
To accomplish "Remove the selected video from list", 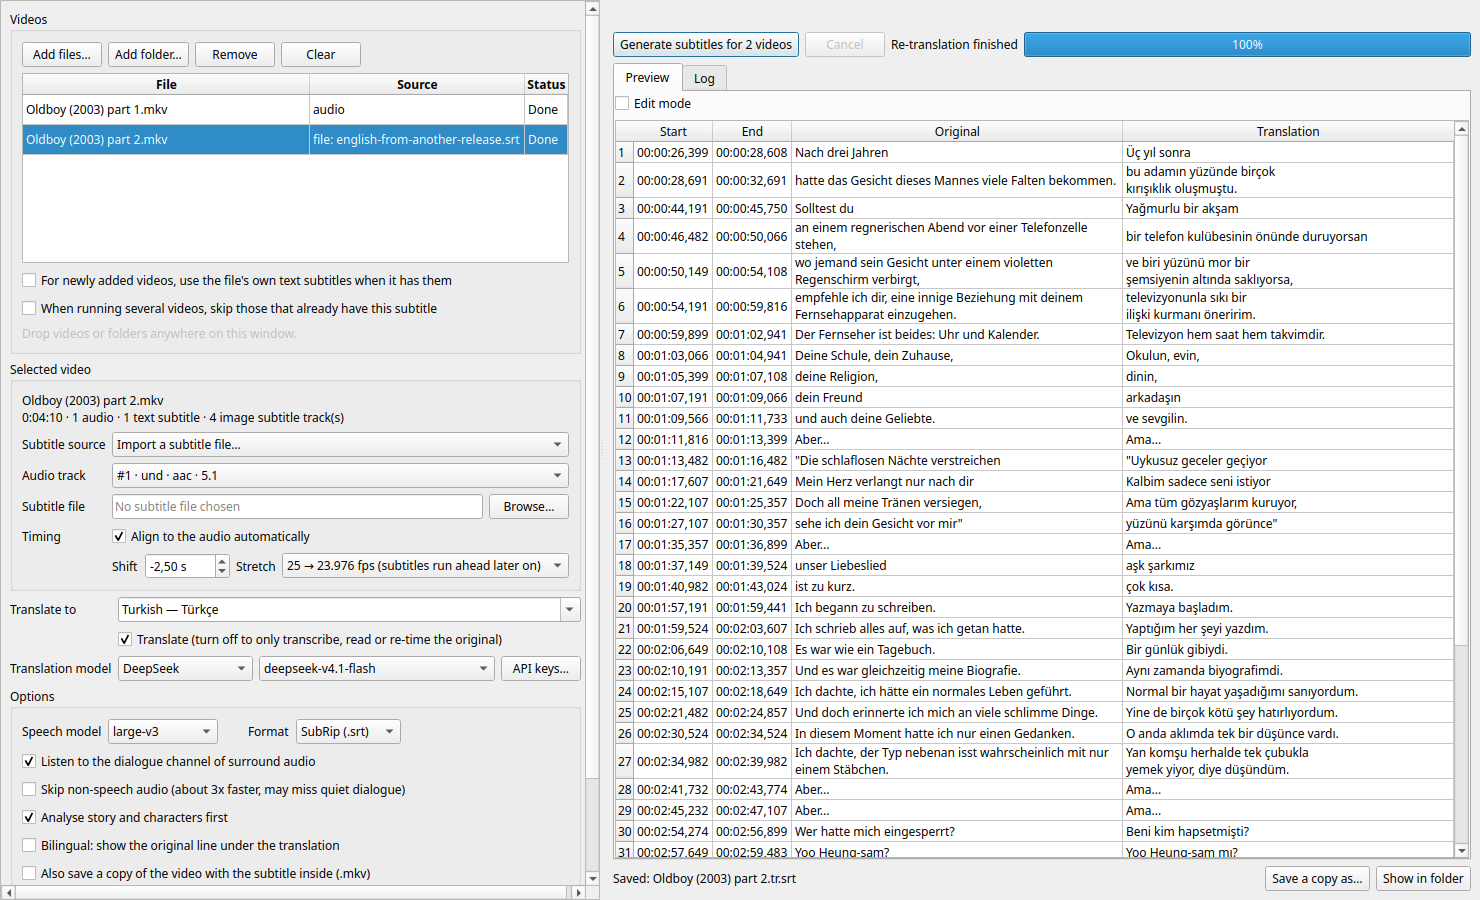I will [x=235, y=54].
